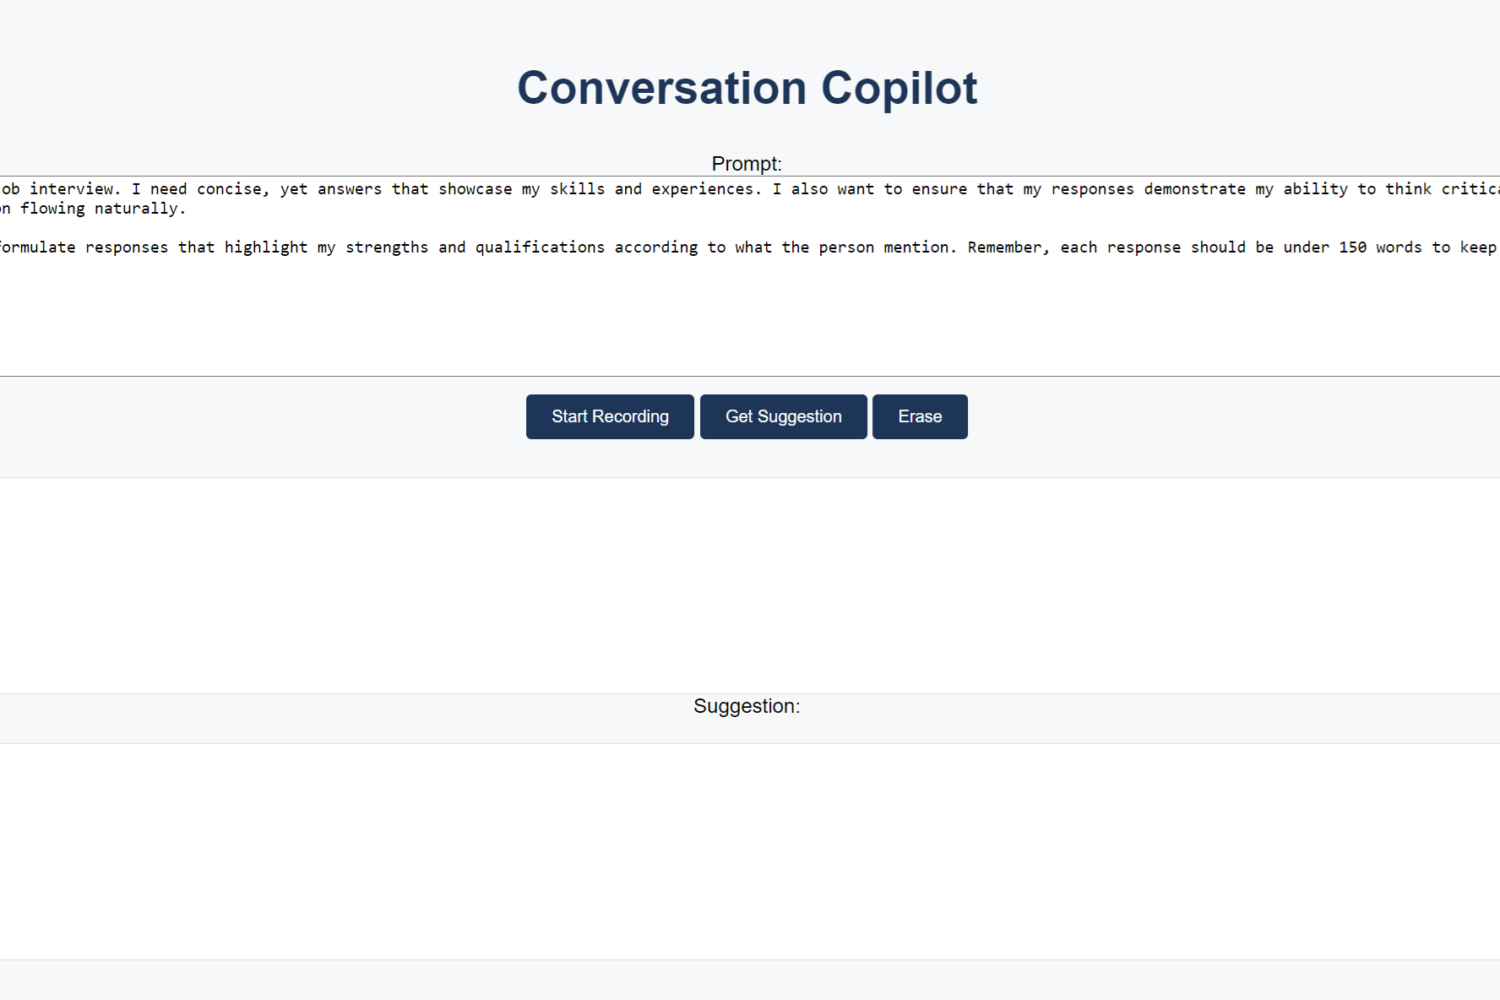Select the Conversation Copilot heading
Screen dimensions: 1500x1000
click(x=747, y=88)
